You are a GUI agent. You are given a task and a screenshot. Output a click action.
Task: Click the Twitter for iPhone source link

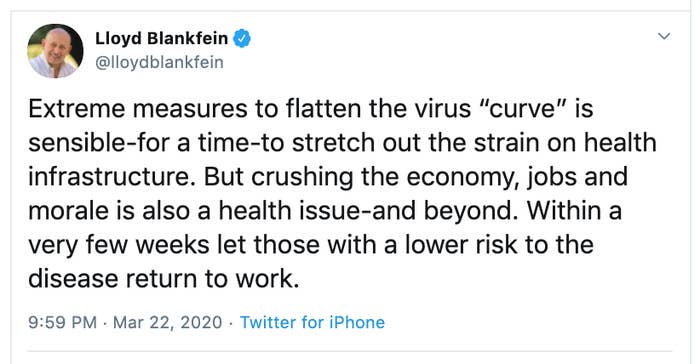(x=312, y=322)
